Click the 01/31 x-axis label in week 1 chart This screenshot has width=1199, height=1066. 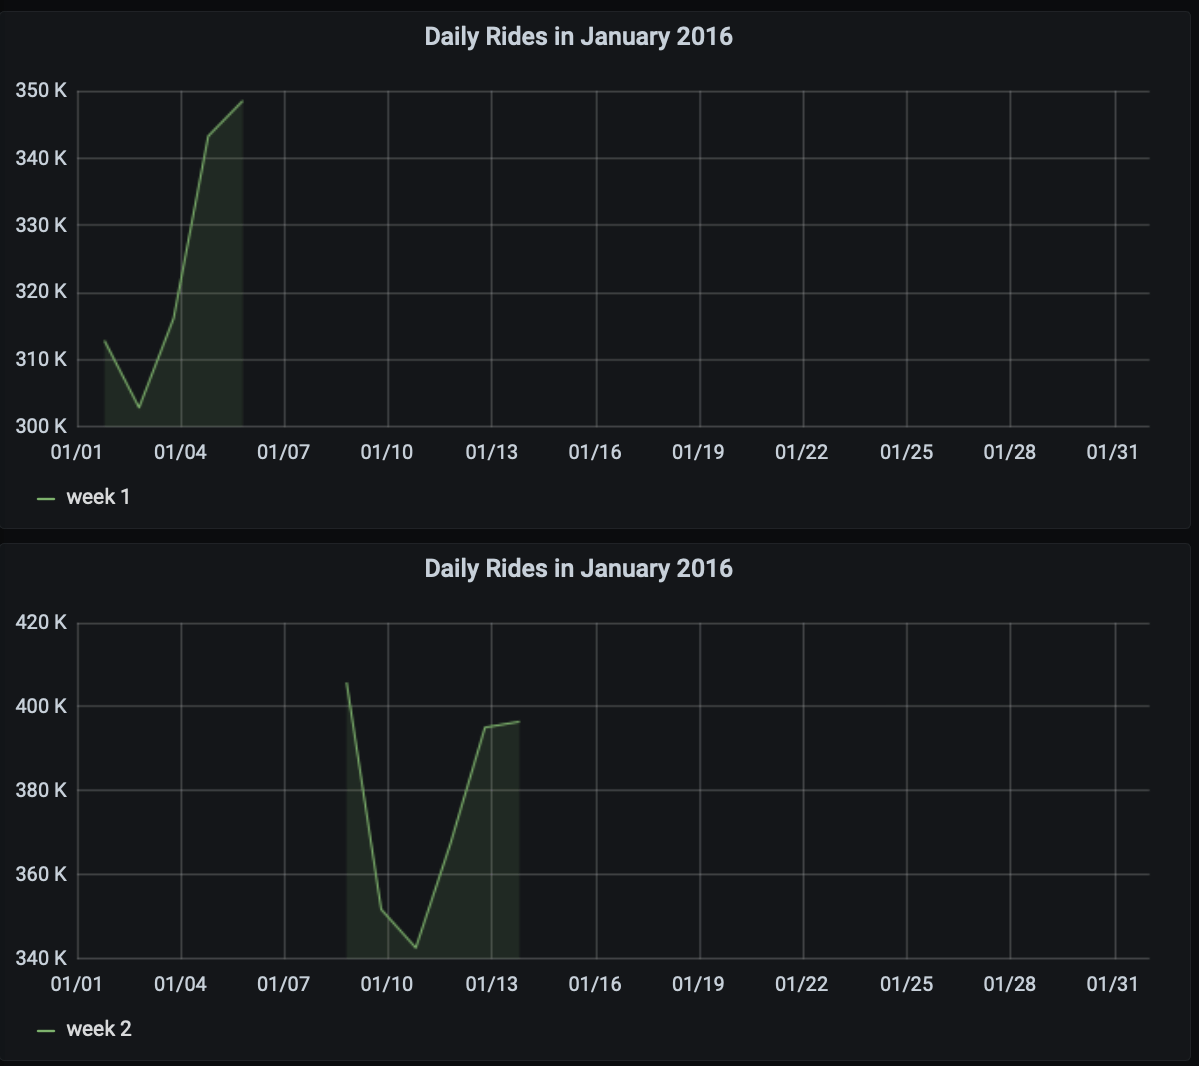[1112, 452]
